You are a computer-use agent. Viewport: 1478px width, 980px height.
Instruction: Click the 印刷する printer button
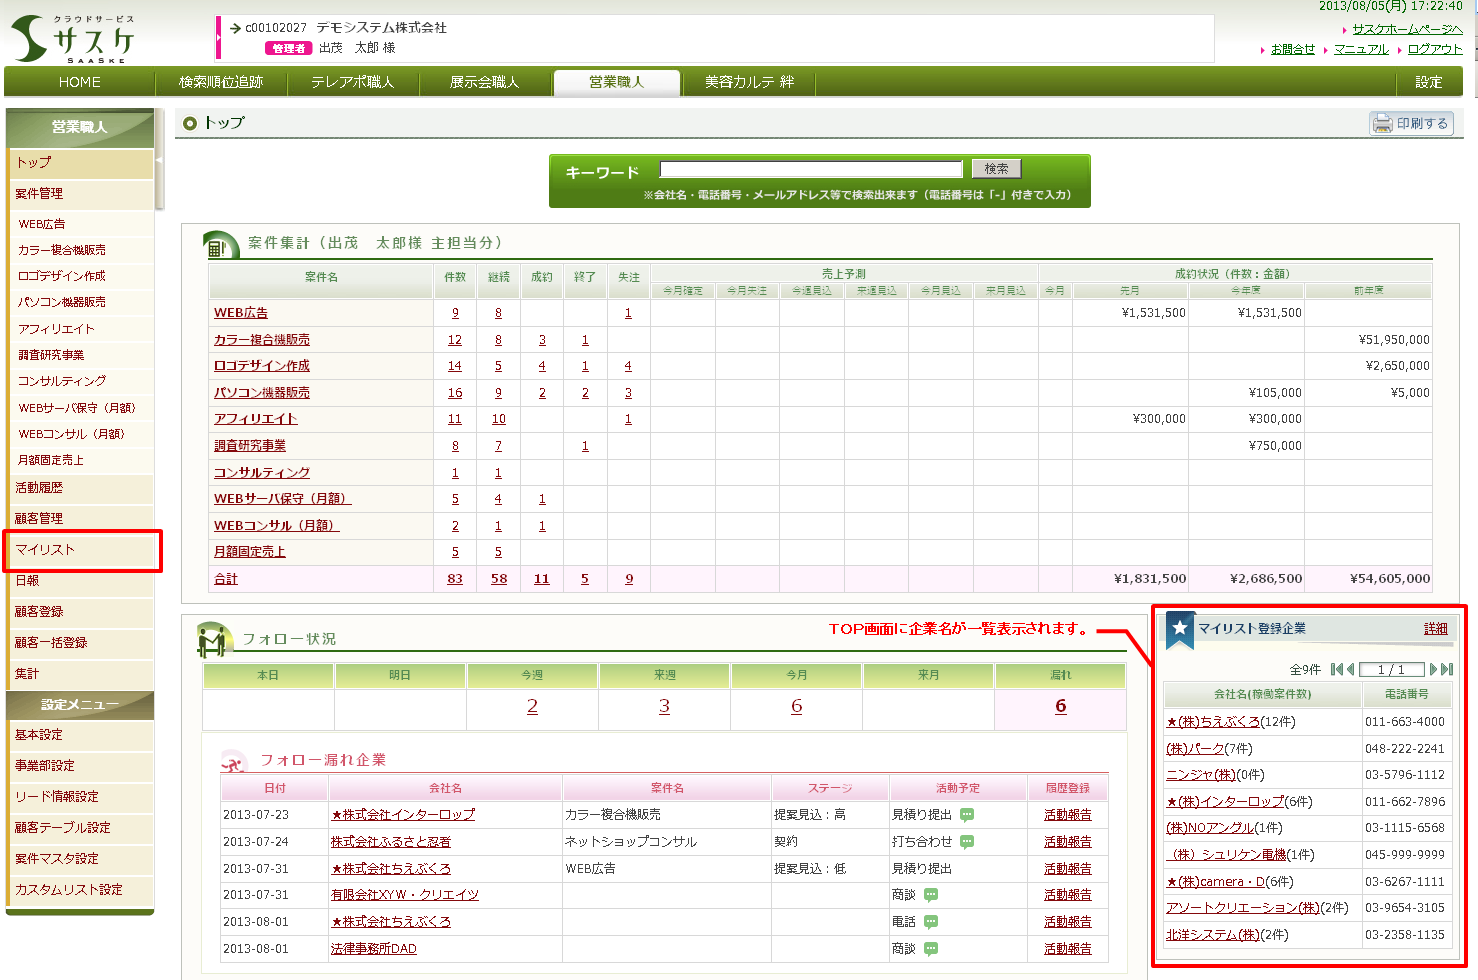1411,123
